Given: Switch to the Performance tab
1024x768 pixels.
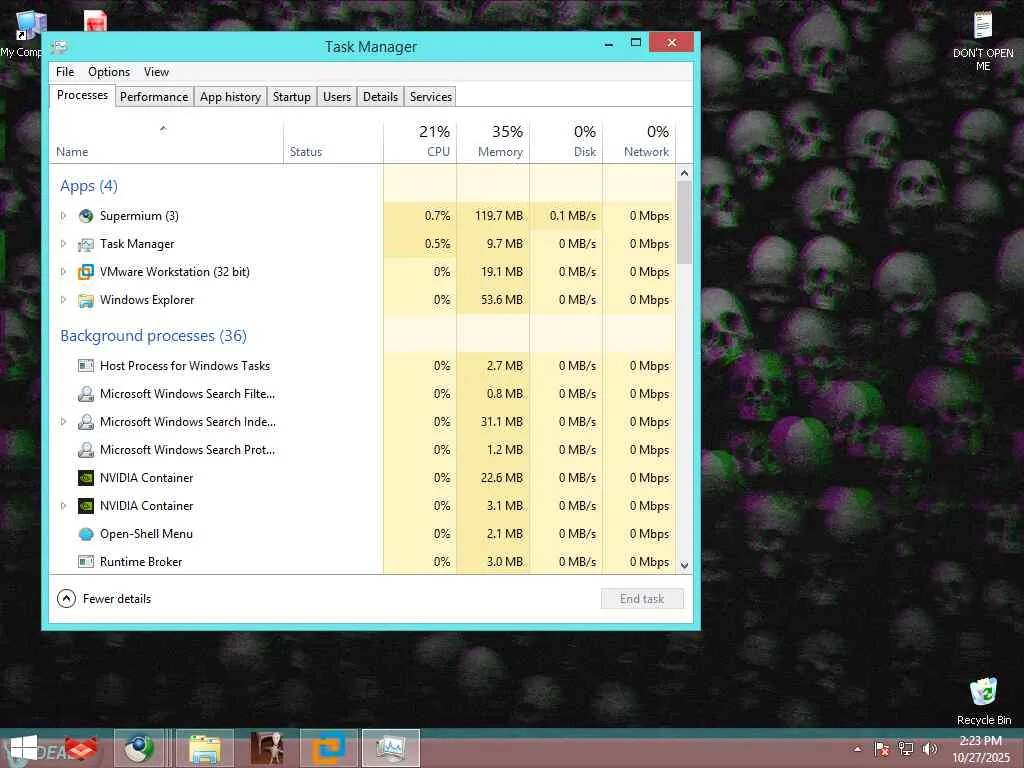Looking at the screenshot, I should click(154, 97).
